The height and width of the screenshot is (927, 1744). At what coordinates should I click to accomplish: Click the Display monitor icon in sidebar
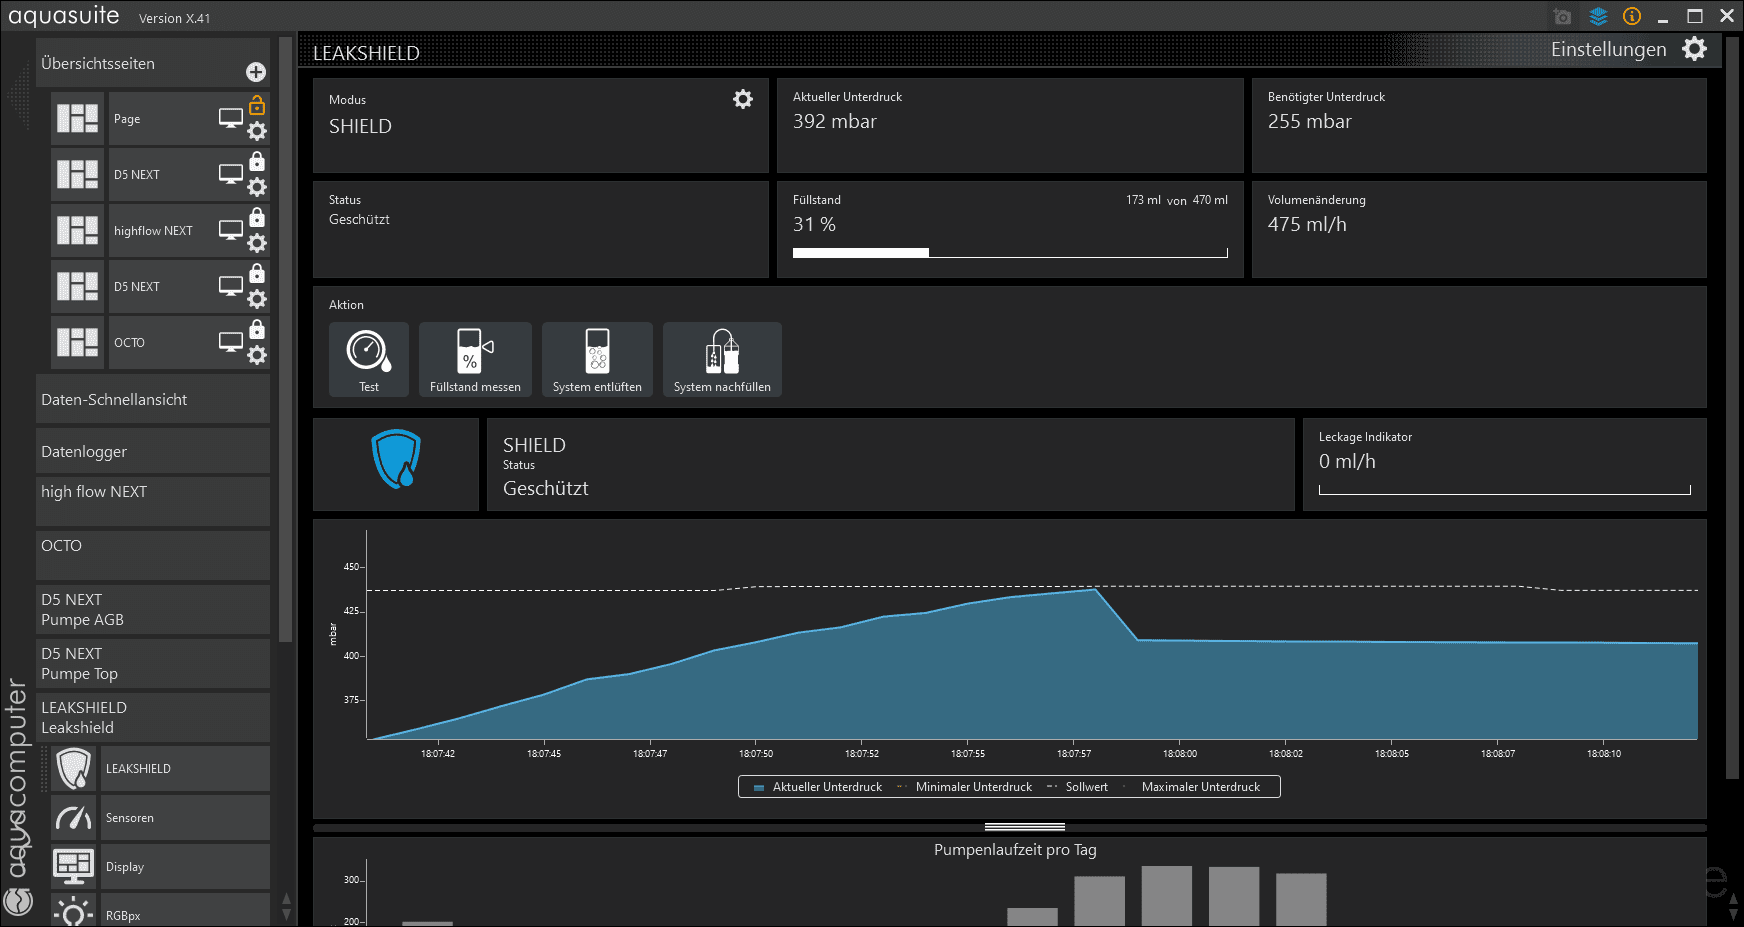click(x=73, y=867)
